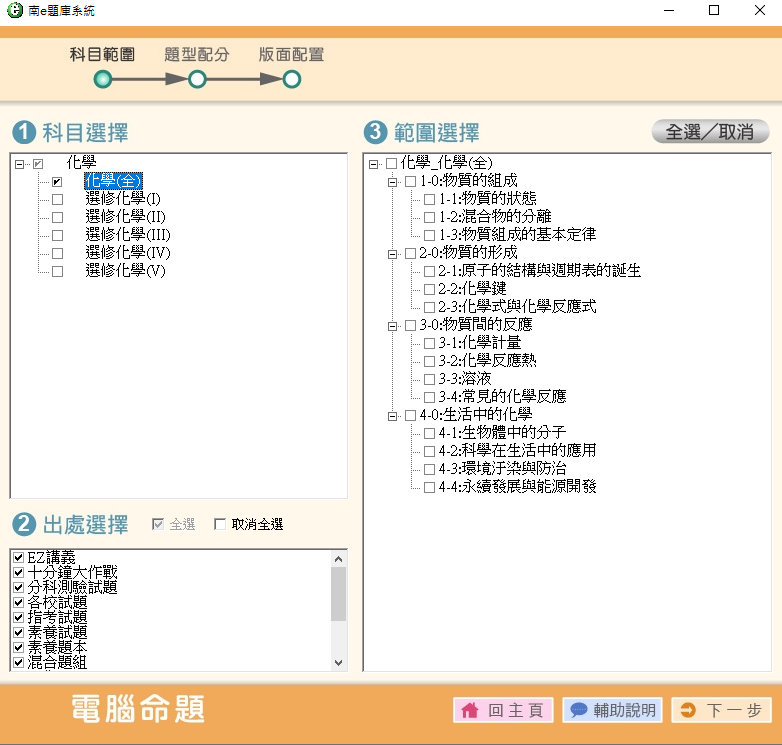Uncheck the 指考試題 source
The height and width of the screenshot is (745, 782).
click(19, 617)
